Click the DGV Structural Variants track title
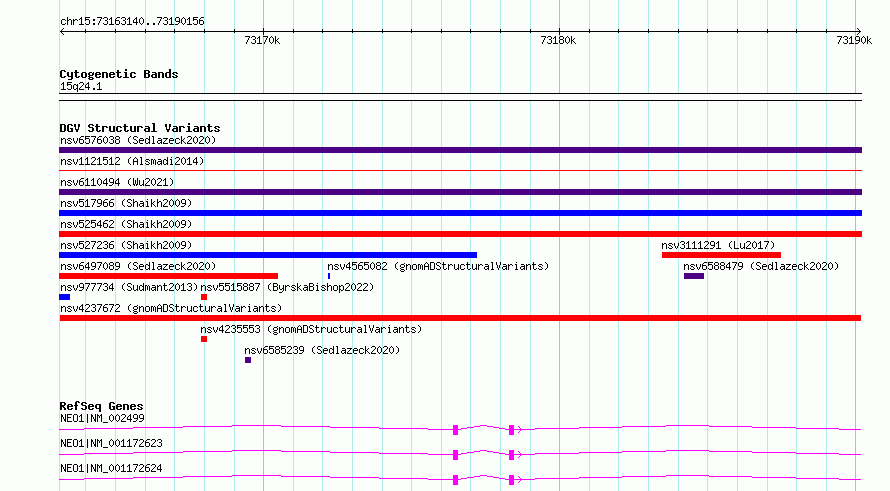The image size is (890, 491). [140, 128]
